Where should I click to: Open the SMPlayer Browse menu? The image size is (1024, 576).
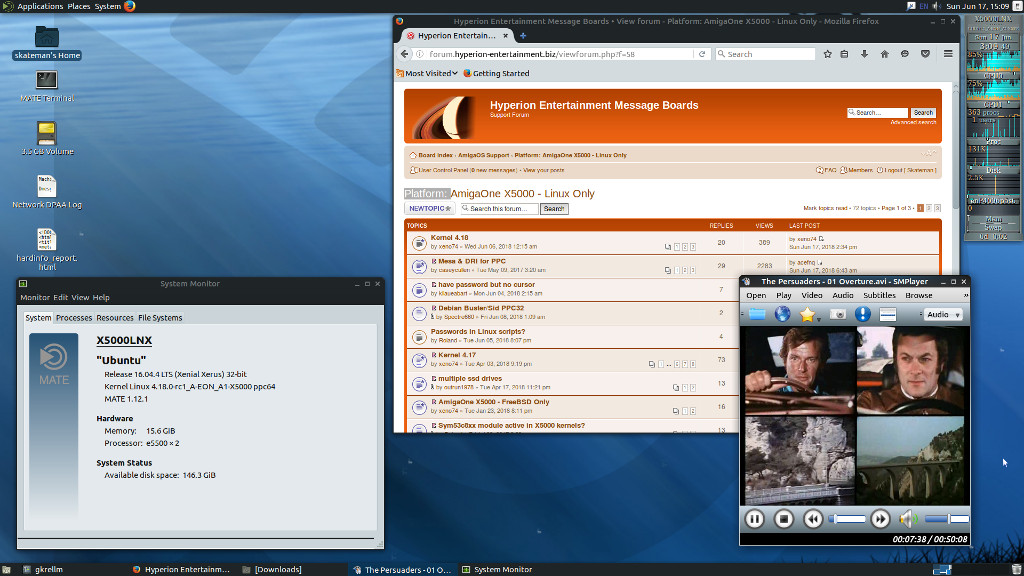918,296
